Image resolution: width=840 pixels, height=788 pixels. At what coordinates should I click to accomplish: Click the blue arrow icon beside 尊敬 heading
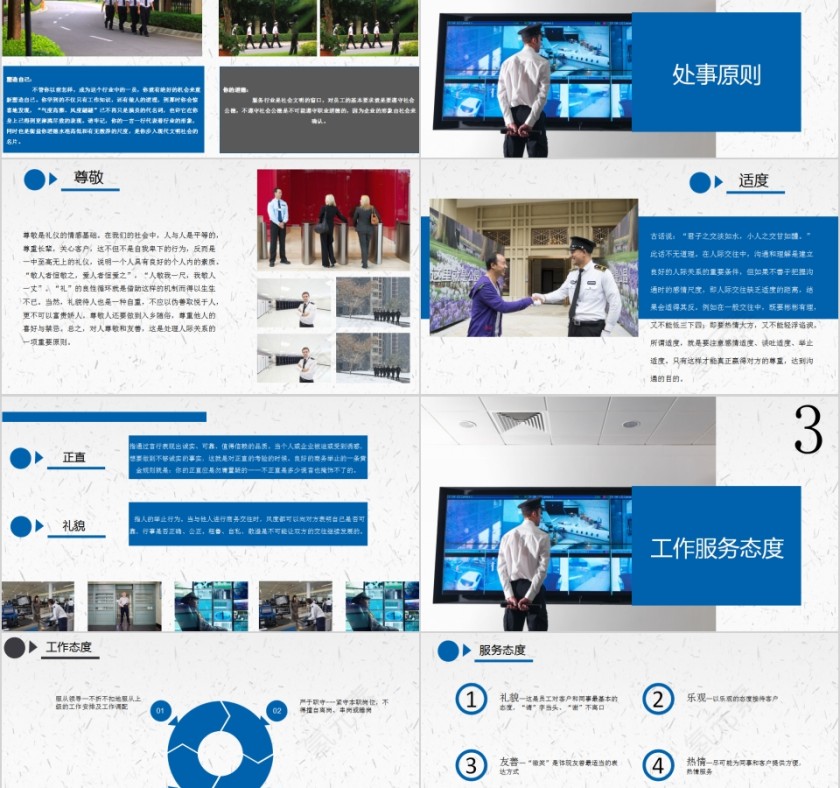coord(51,179)
